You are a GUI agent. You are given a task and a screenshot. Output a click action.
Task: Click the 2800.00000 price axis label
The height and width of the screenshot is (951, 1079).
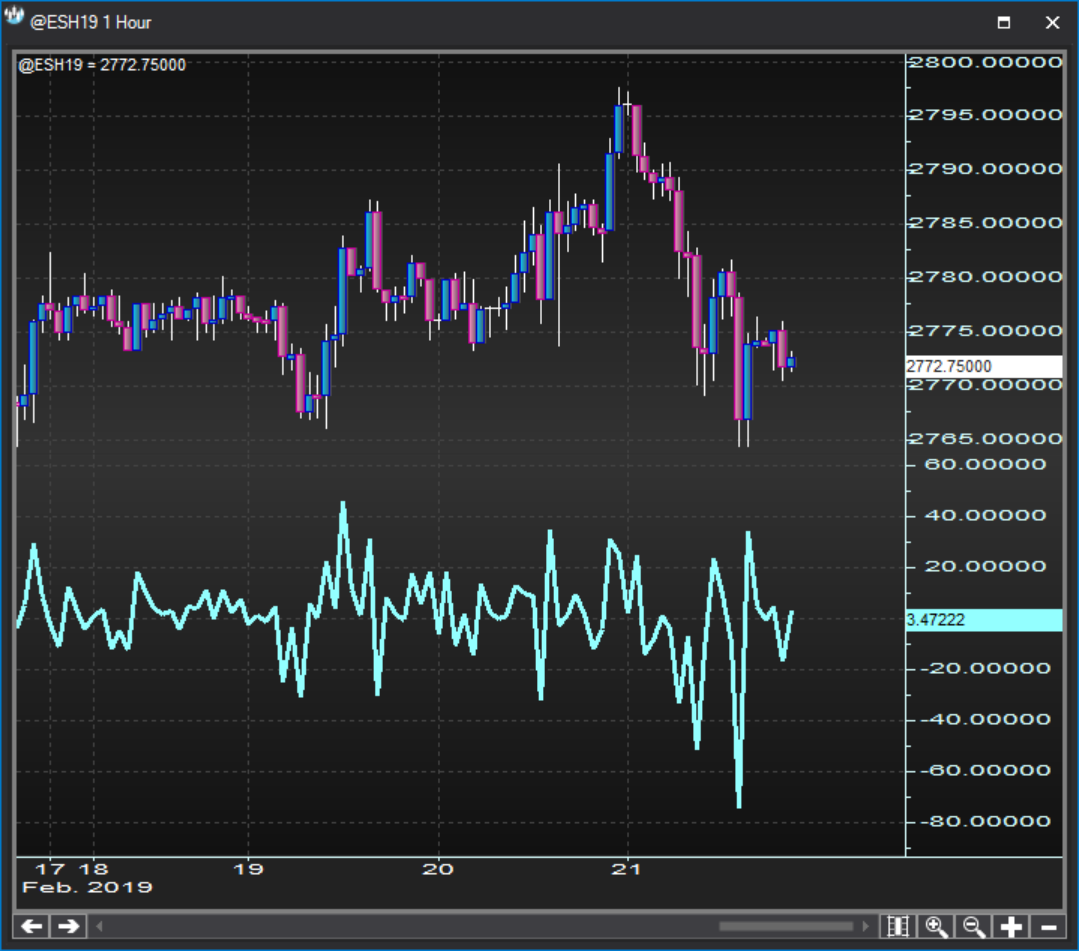(986, 62)
